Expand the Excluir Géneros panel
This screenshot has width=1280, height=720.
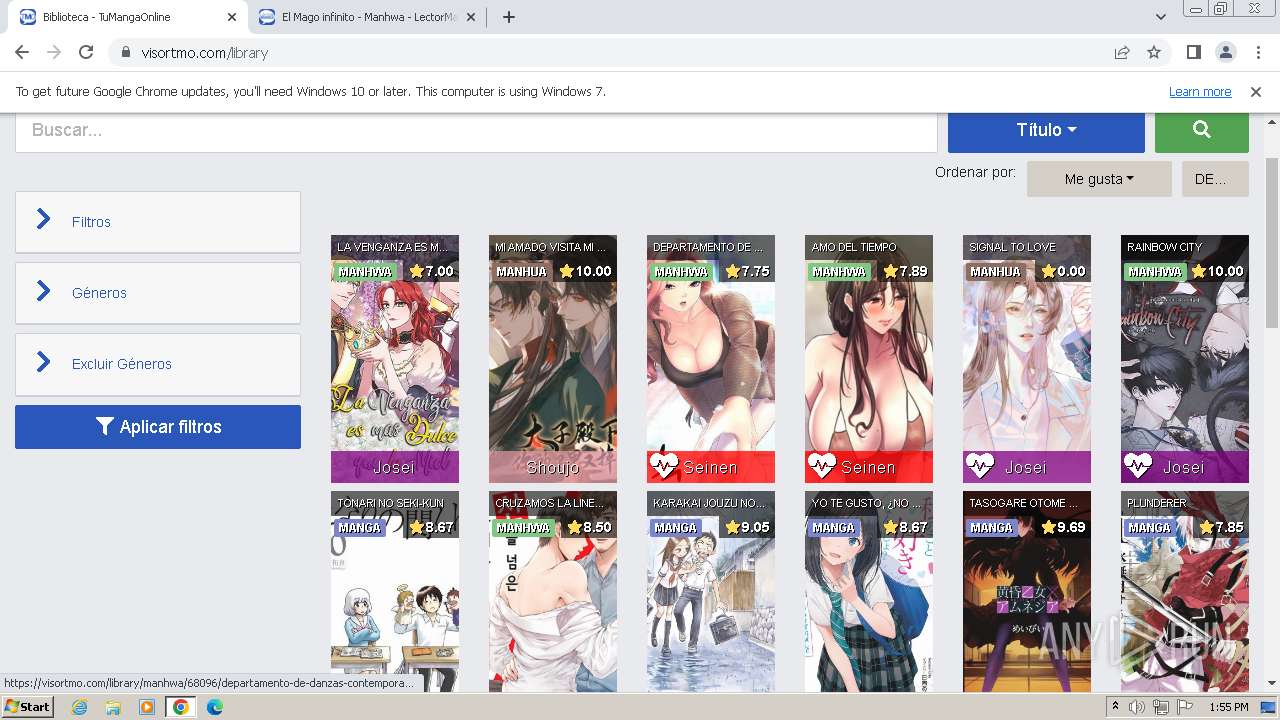(158, 364)
